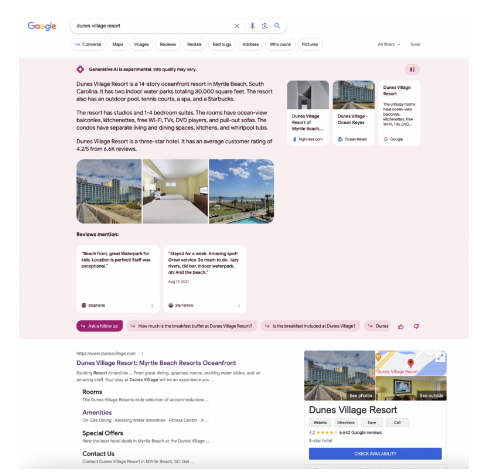Open Google Lens image search icon
Viewport: 481px width, 472px height.
point(265,26)
